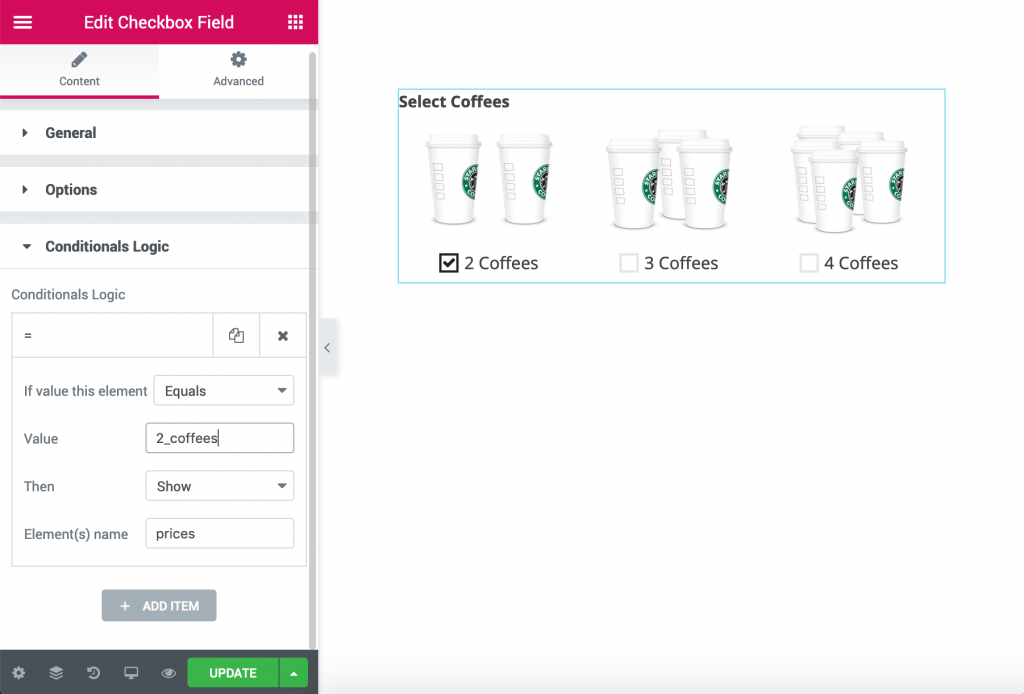Open the Then action dropdown showing Show
The height and width of the screenshot is (694, 1024).
click(219, 485)
